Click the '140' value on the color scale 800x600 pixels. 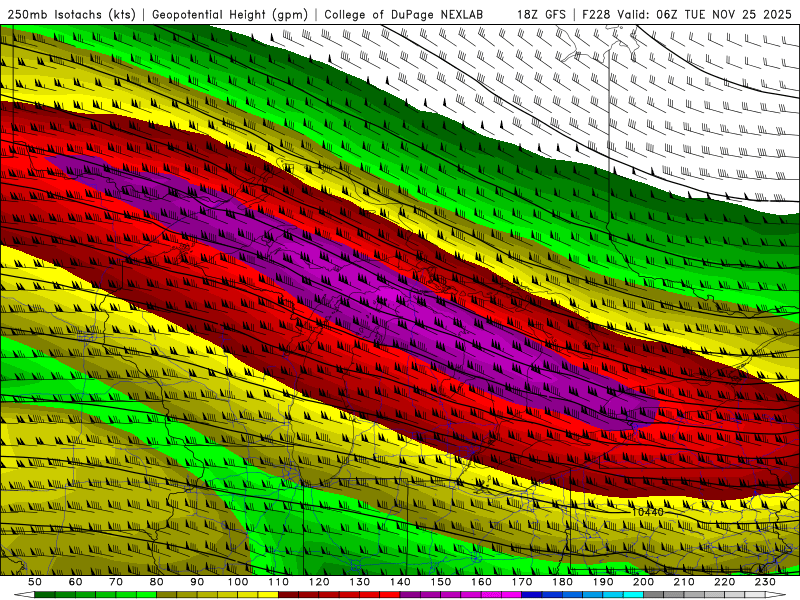click(400, 582)
